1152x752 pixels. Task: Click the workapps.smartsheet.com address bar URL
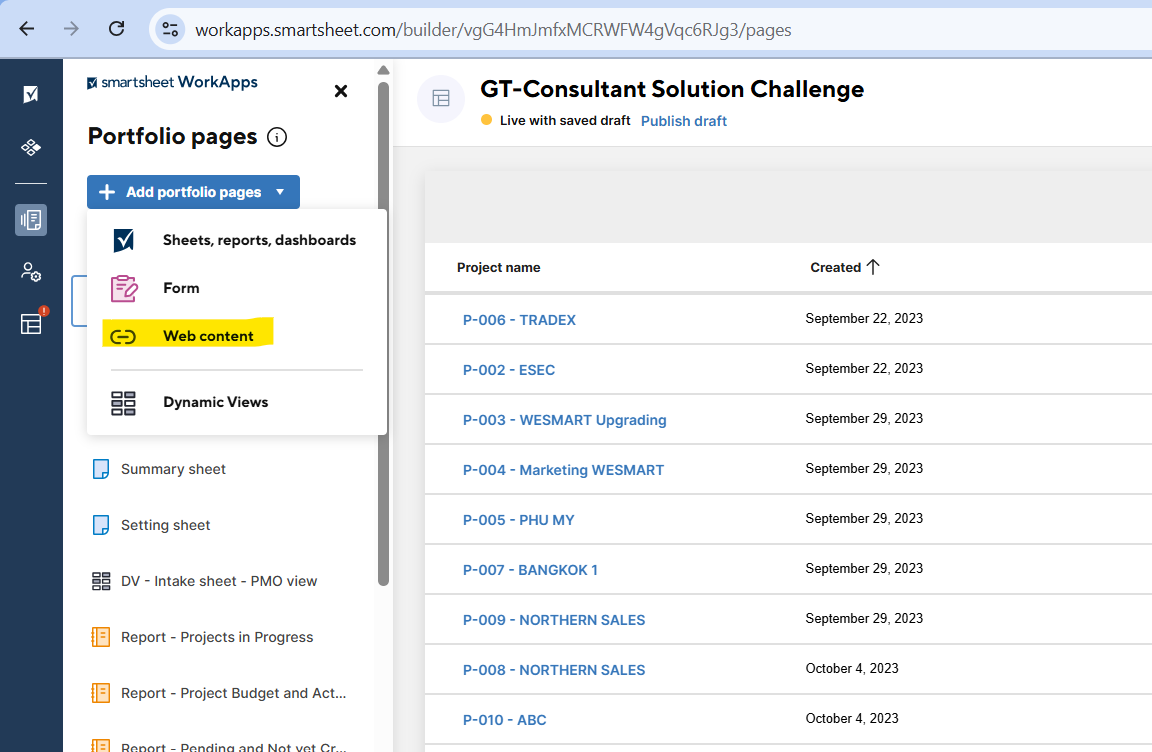point(493,30)
